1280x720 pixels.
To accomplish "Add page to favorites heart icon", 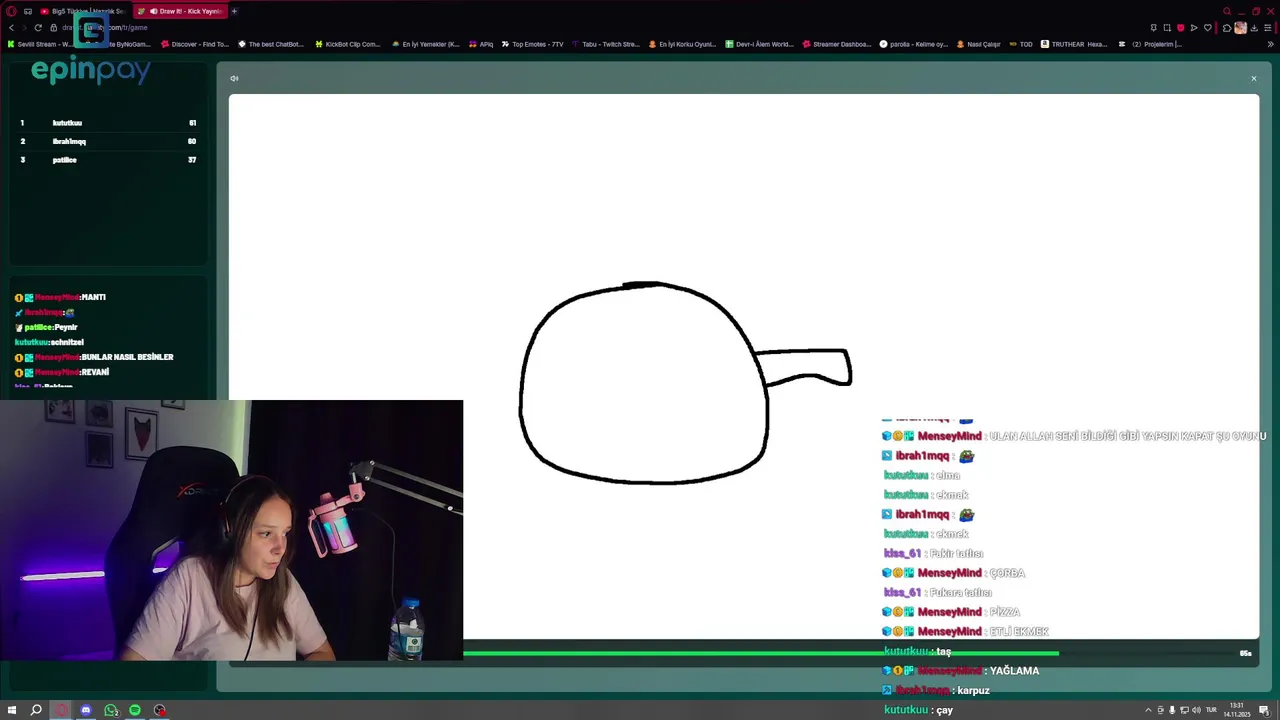I will [1207, 28].
